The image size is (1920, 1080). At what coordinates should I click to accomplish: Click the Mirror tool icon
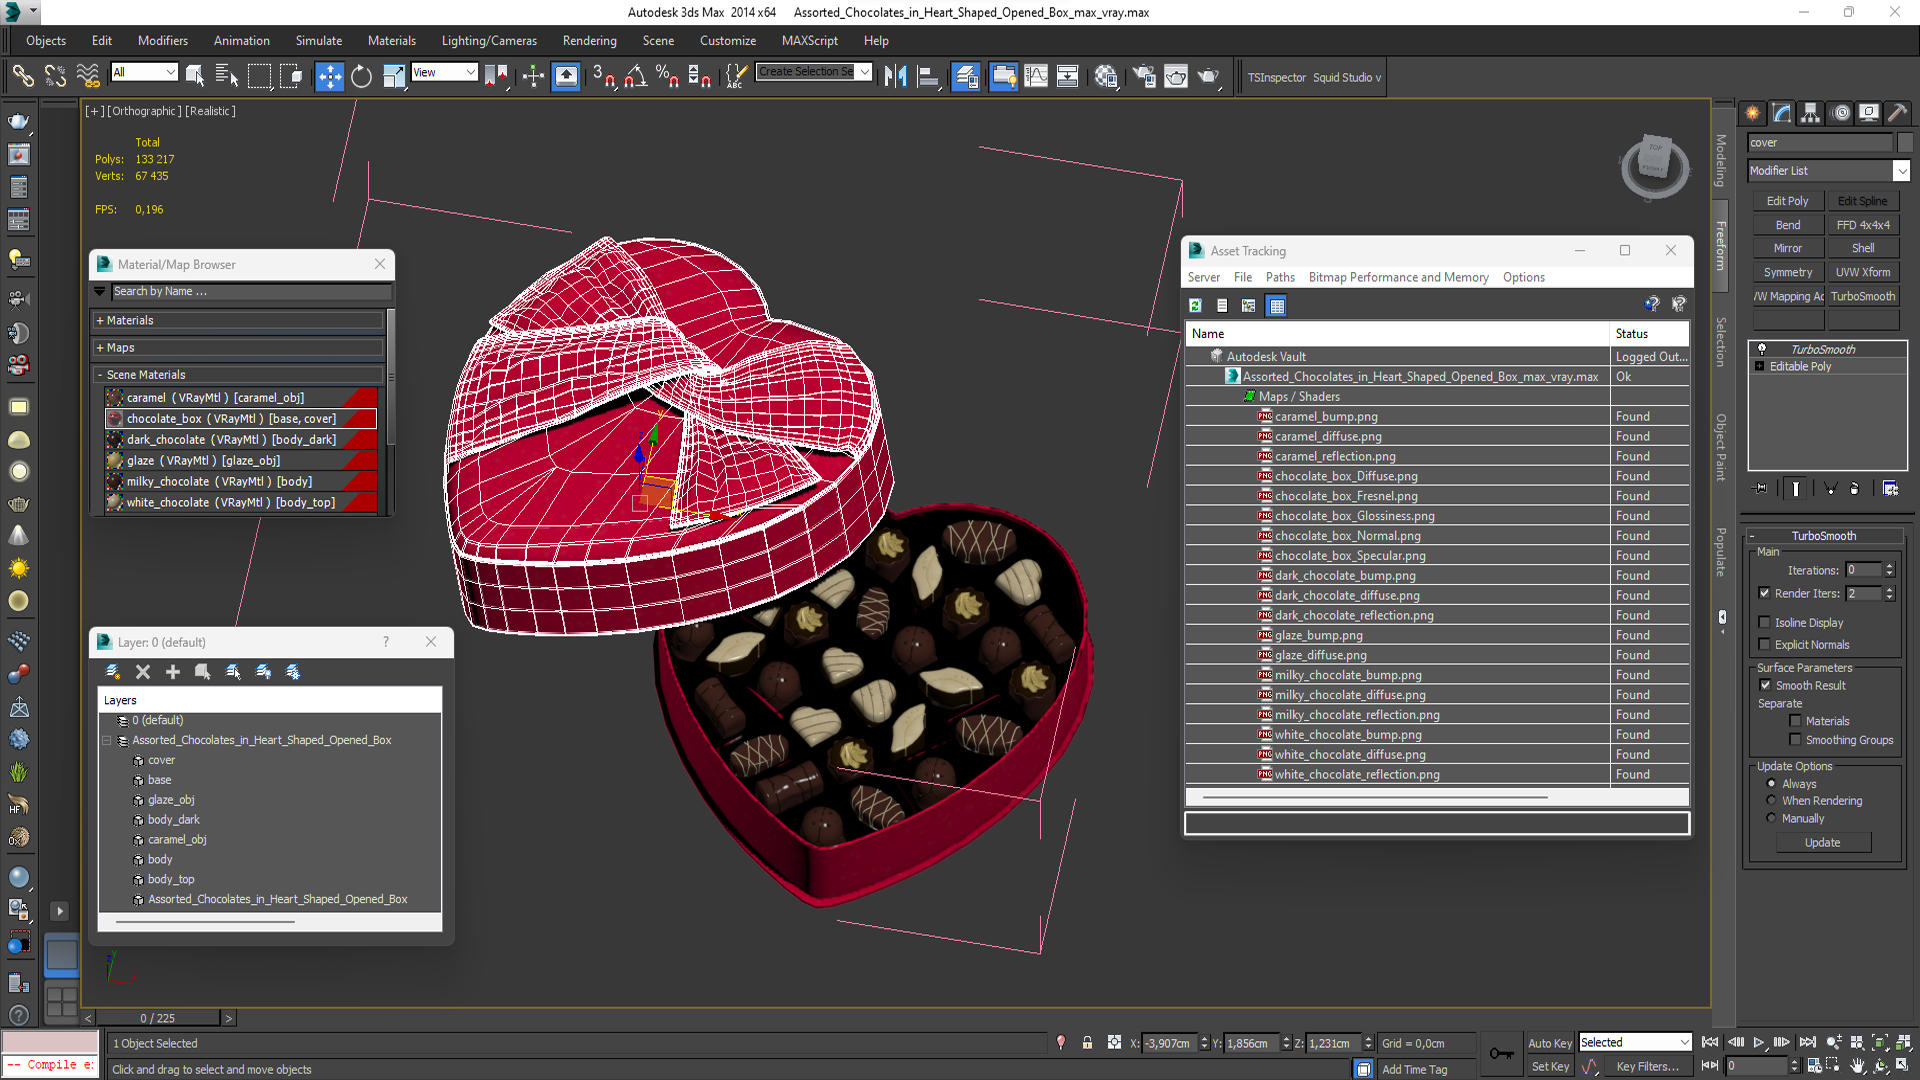(895, 77)
